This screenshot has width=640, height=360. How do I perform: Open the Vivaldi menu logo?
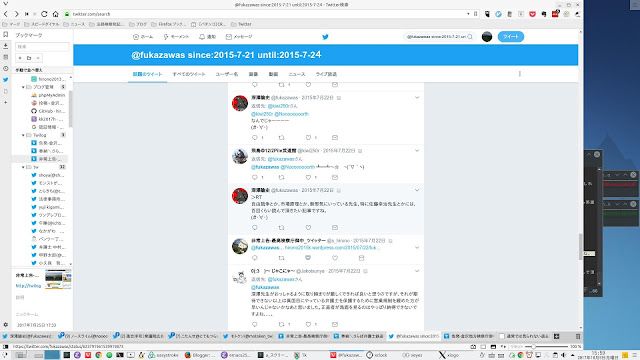[5, 4]
